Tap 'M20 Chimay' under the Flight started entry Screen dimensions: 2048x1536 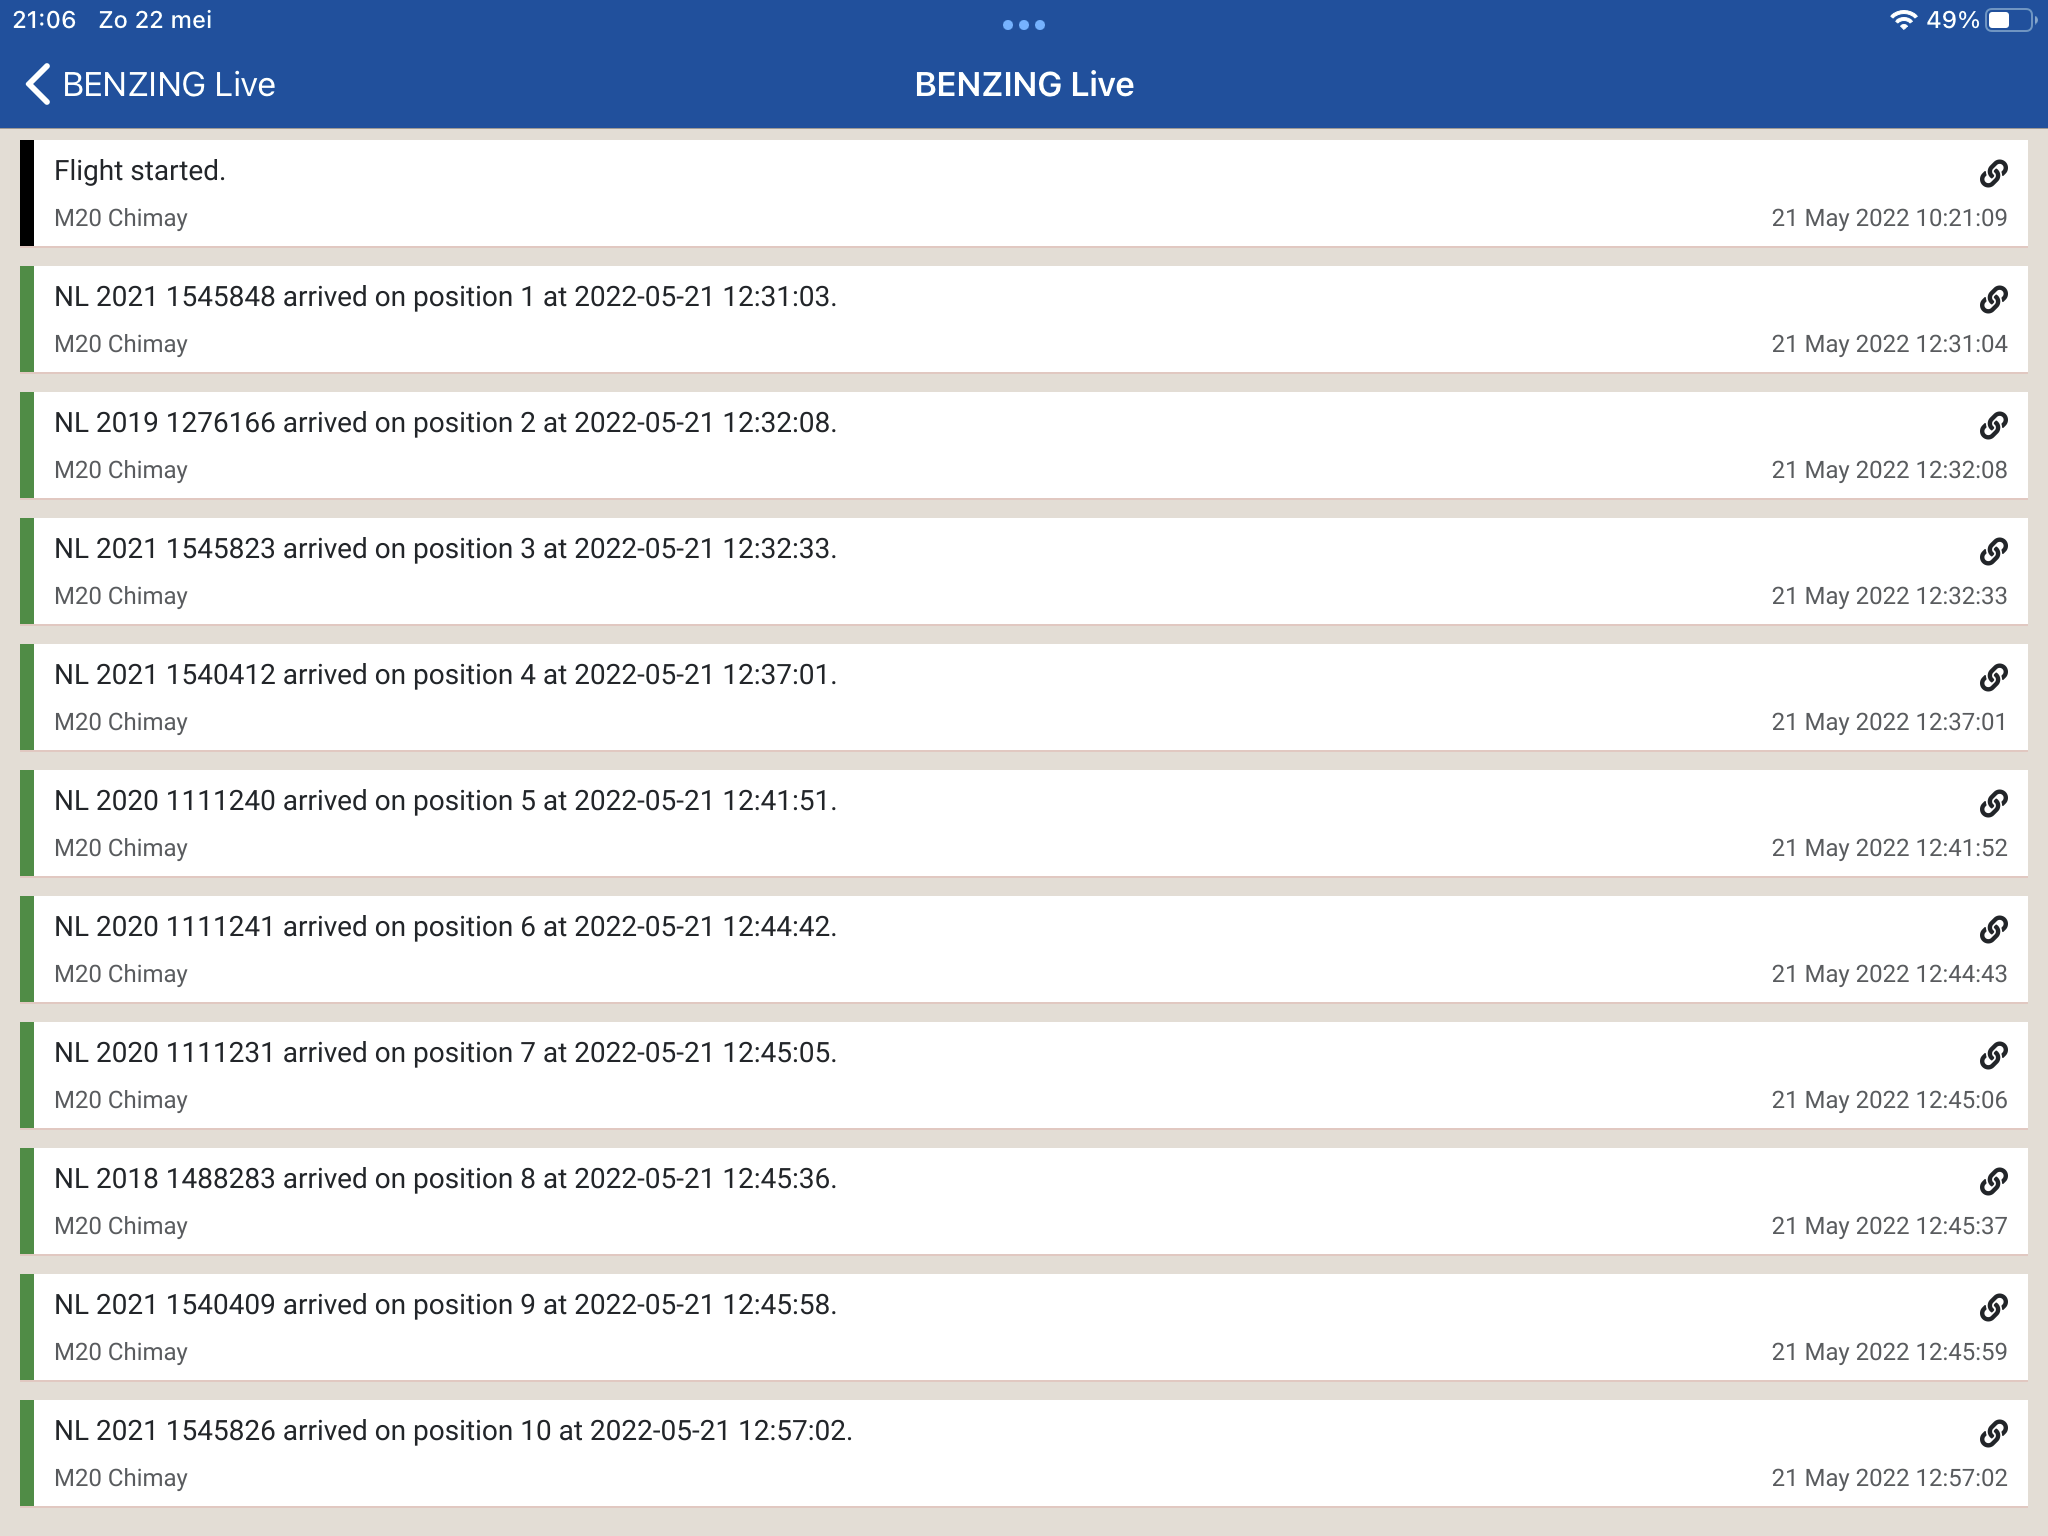[121, 218]
